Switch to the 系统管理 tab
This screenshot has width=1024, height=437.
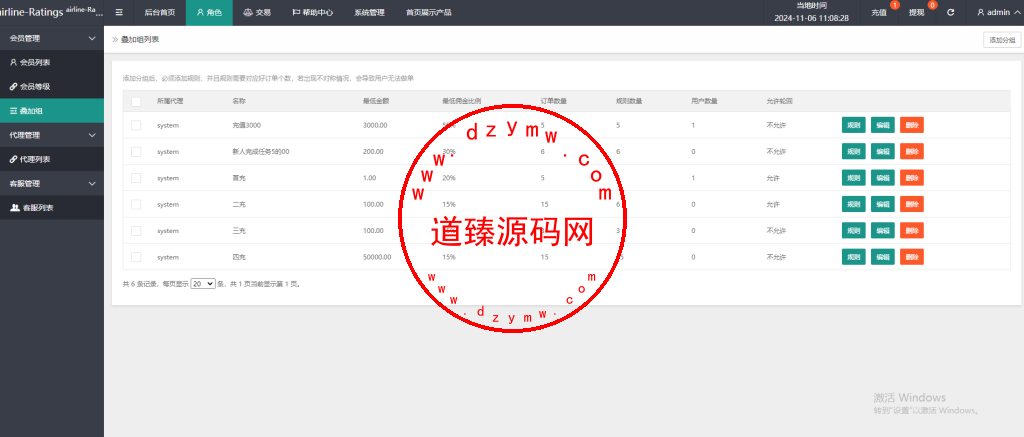pyautogui.click(x=369, y=12)
